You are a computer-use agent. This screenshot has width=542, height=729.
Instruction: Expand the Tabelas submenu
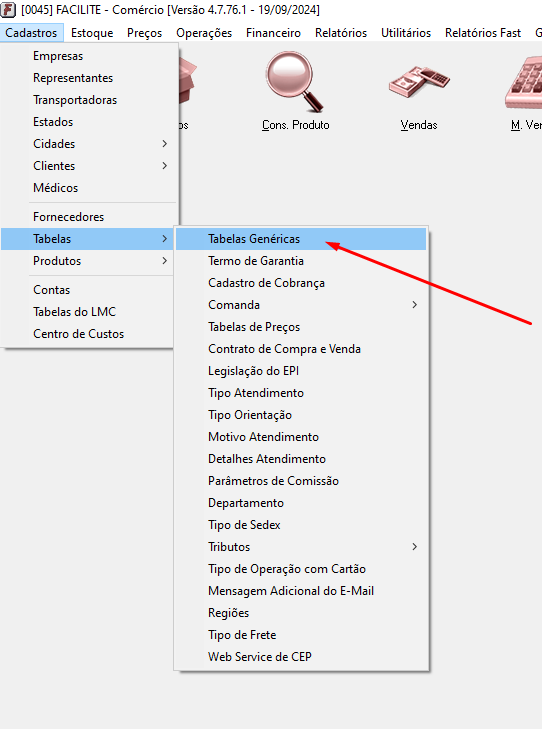click(88, 239)
